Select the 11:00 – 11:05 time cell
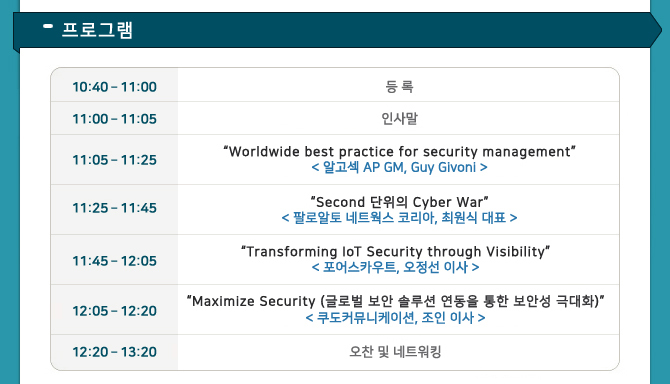 114,119
